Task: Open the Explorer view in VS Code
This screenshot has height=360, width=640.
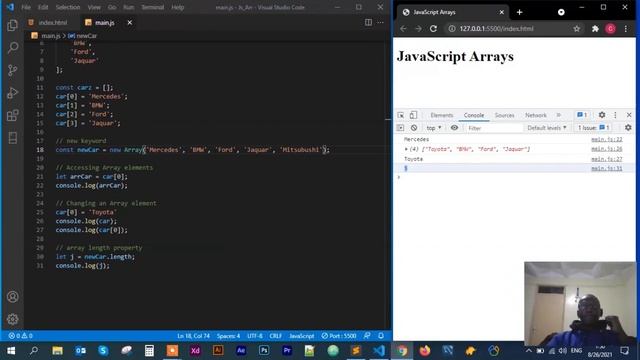Action: (x=13, y=25)
